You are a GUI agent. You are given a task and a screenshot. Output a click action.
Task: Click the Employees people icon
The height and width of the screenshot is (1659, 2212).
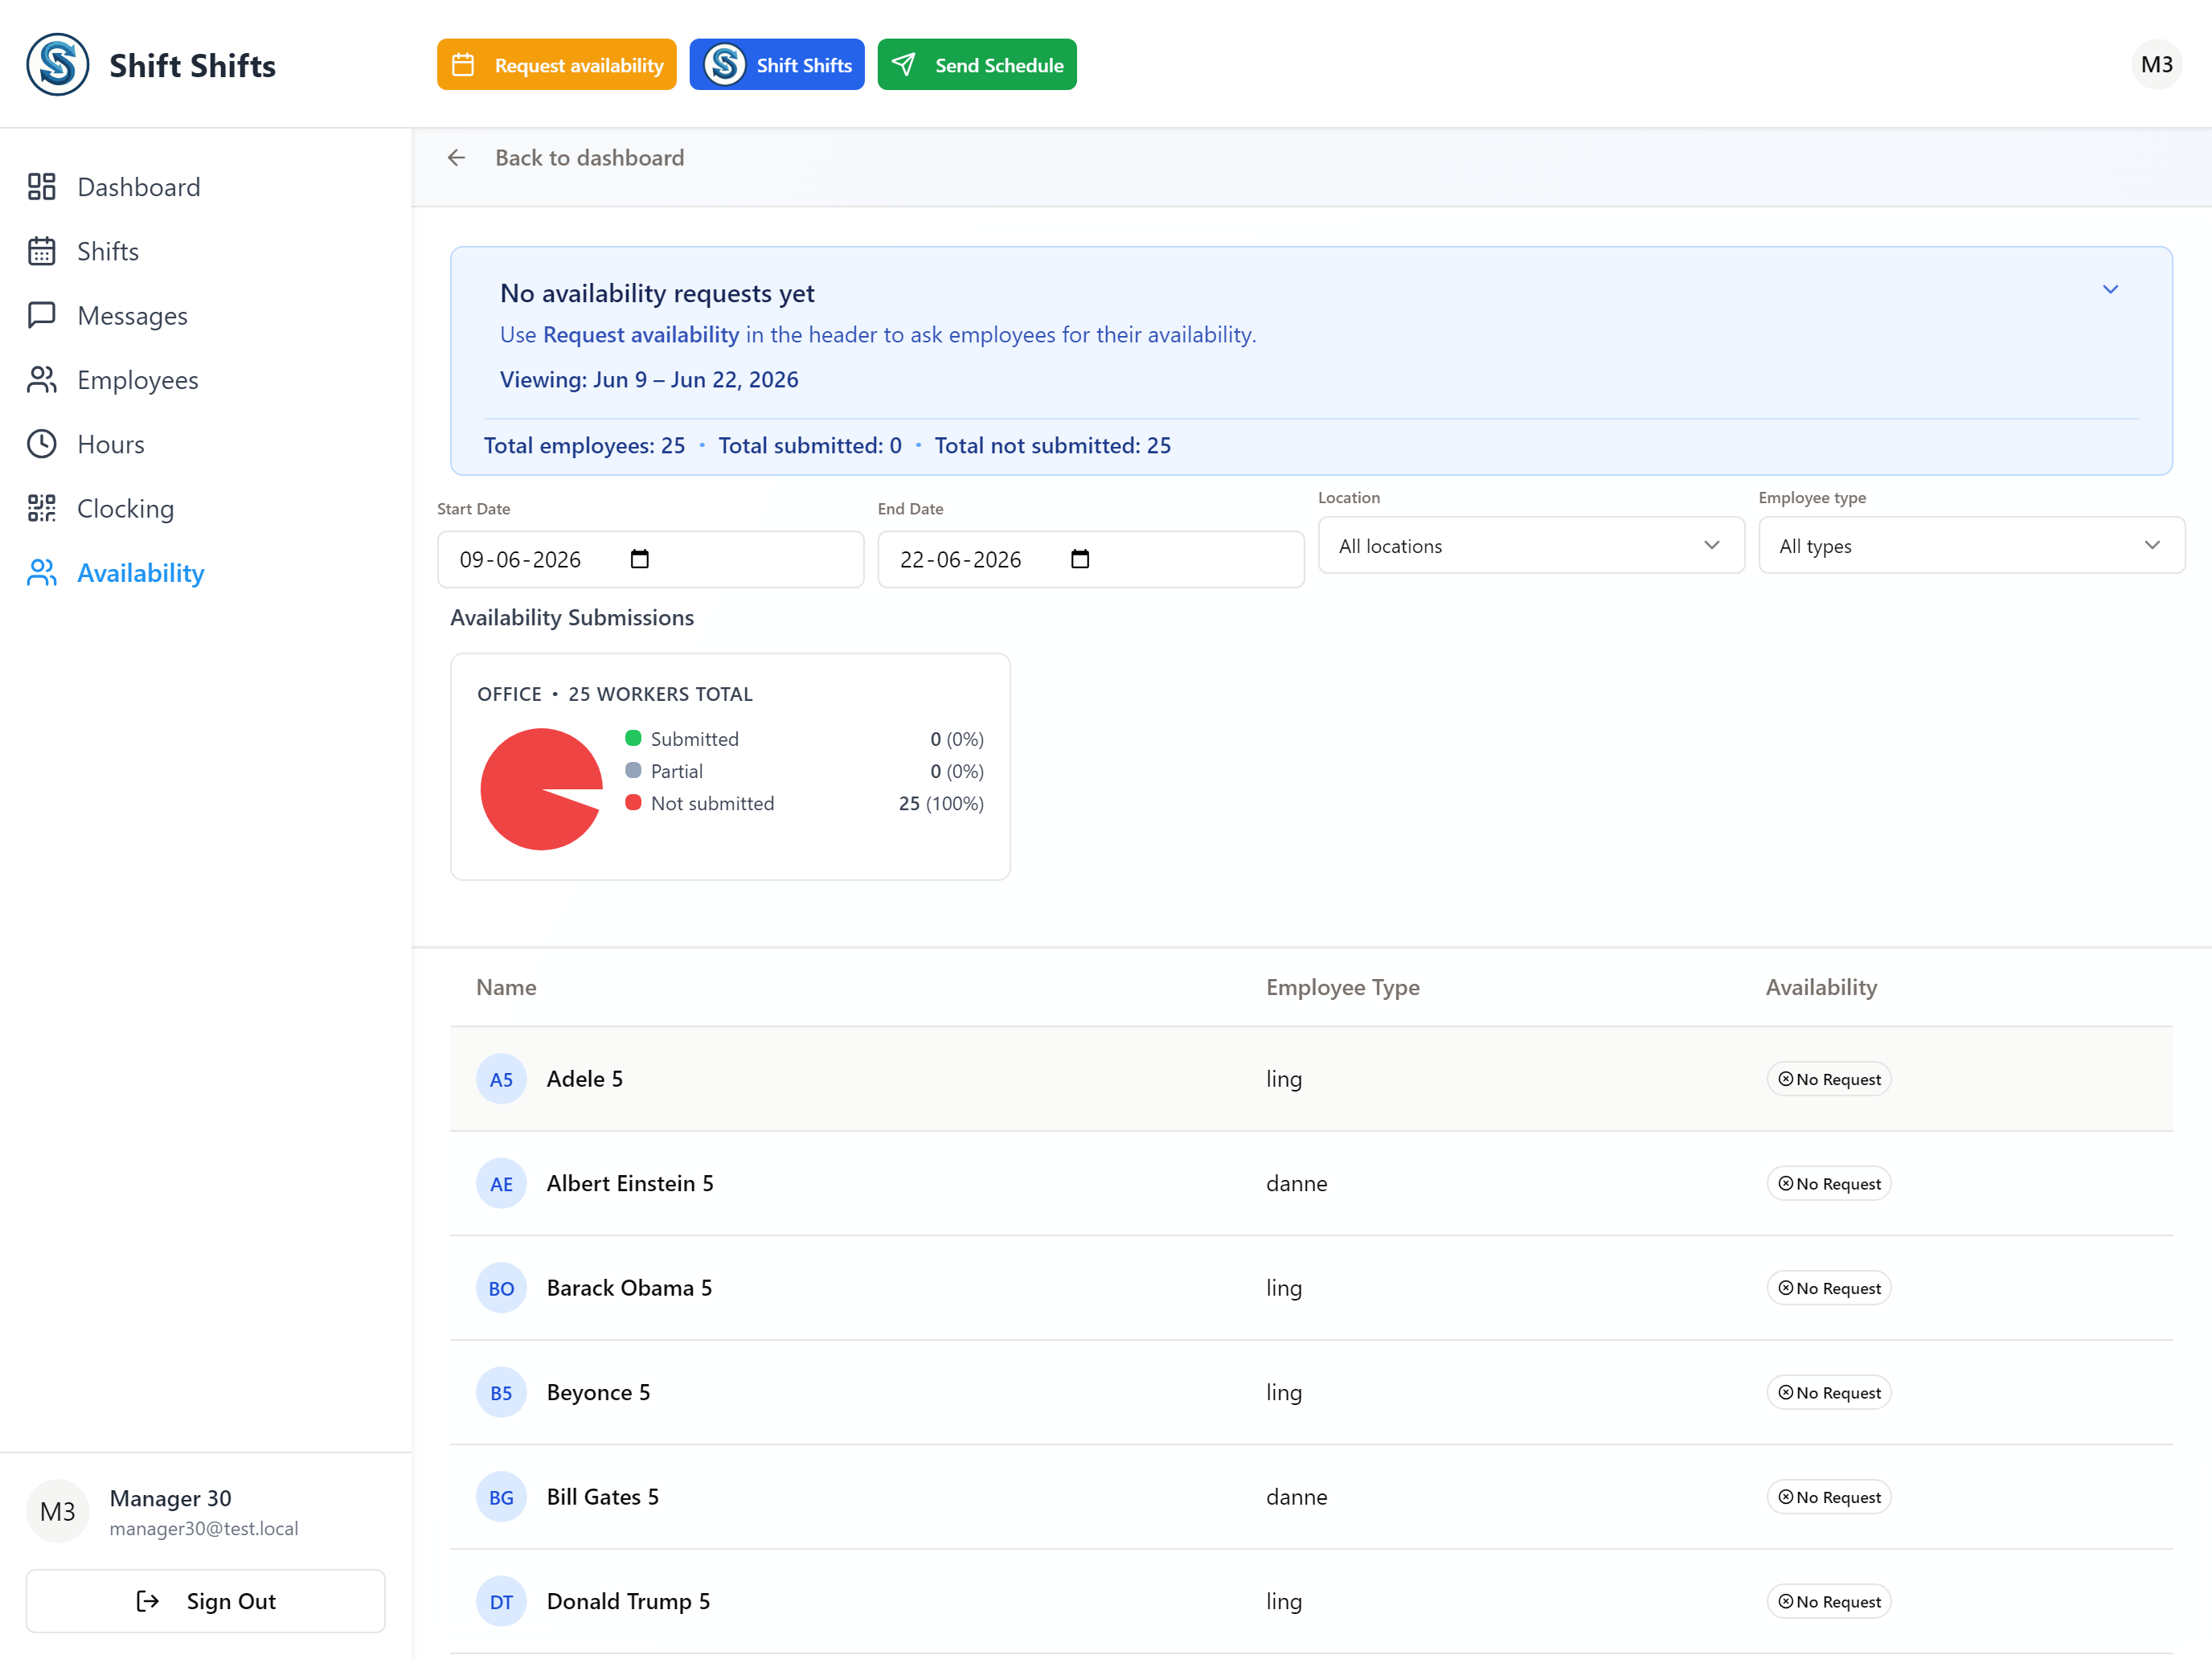pyautogui.click(x=42, y=380)
